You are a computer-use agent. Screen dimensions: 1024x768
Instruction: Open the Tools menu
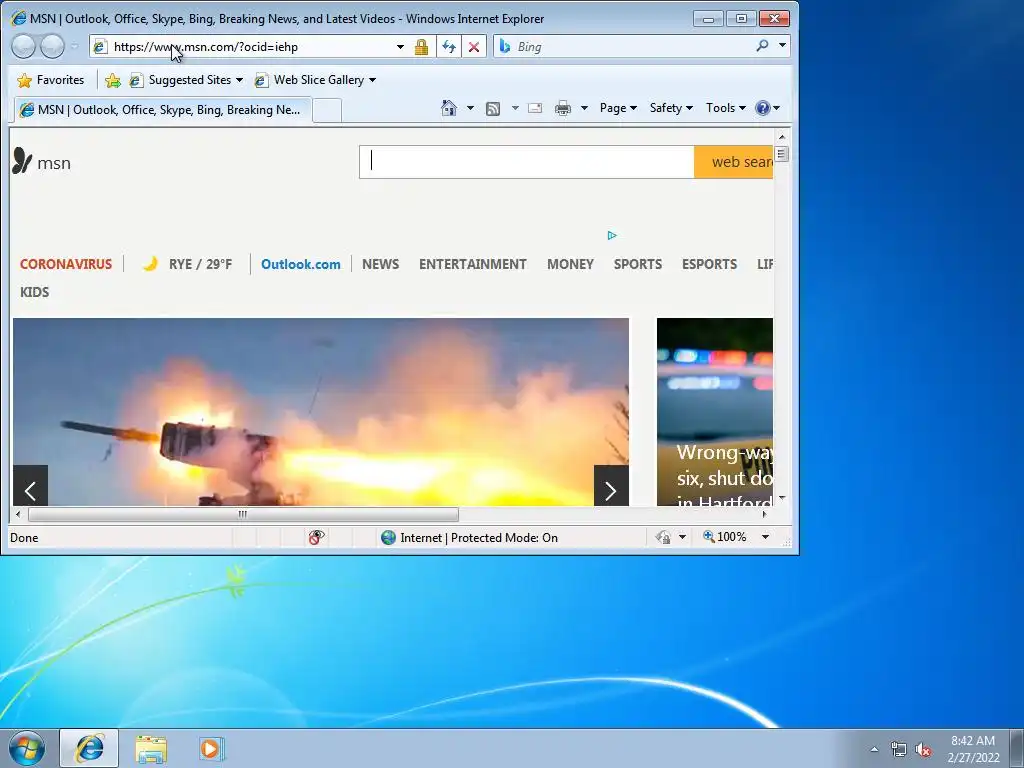pos(726,108)
